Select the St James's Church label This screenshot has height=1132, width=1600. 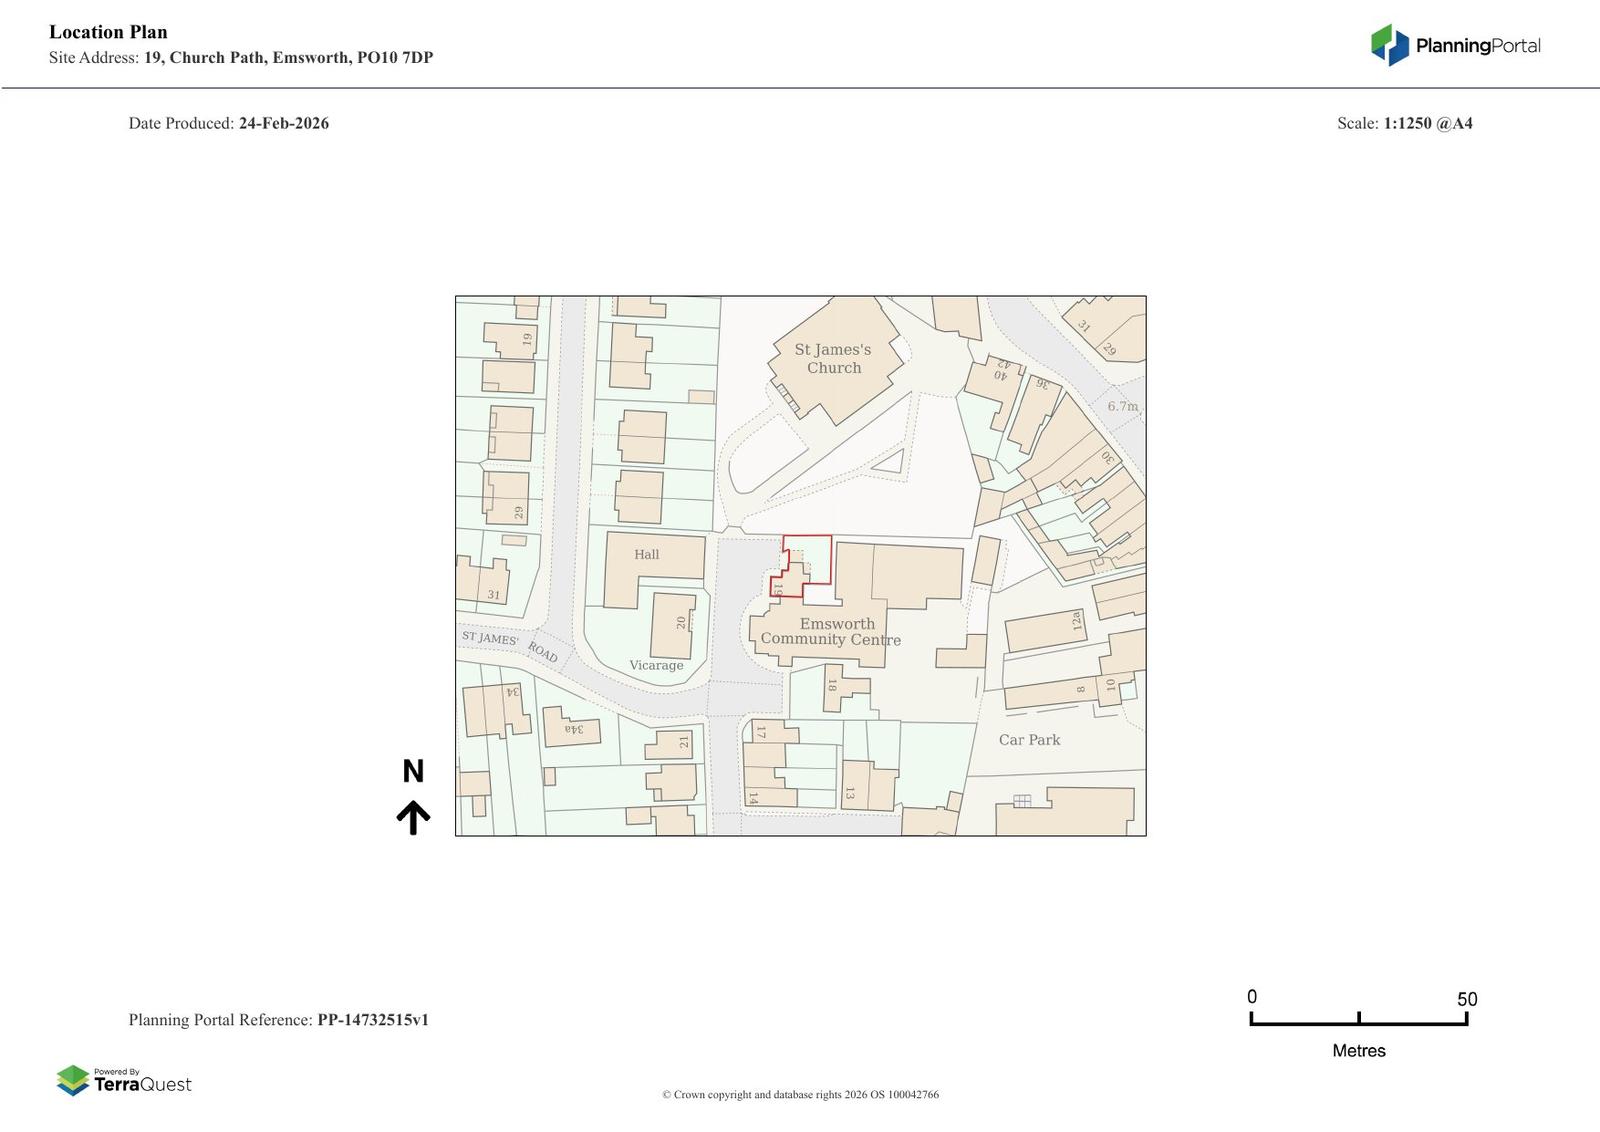[x=833, y=358]
